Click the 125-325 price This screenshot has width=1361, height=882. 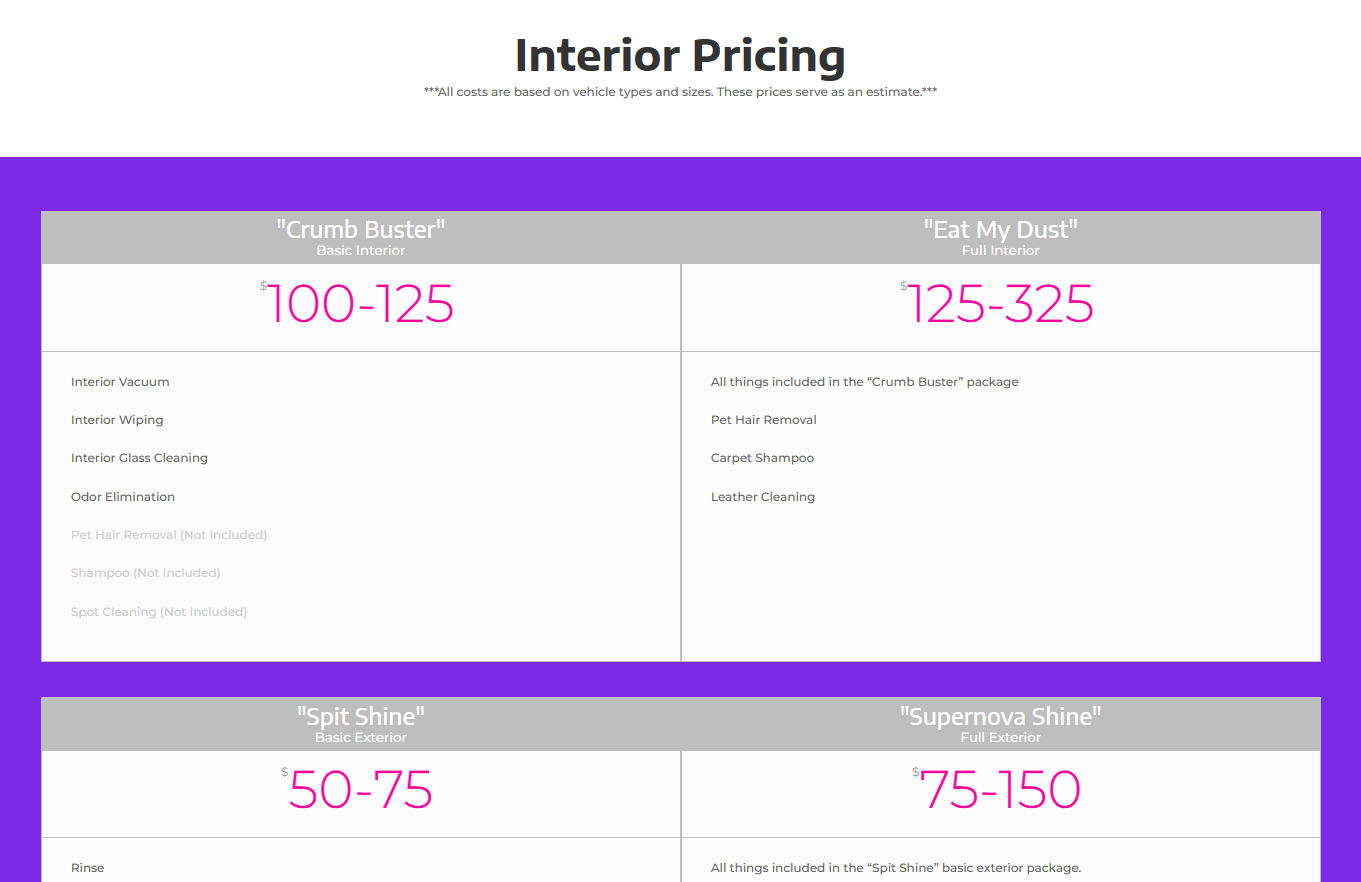pos(997,304)
